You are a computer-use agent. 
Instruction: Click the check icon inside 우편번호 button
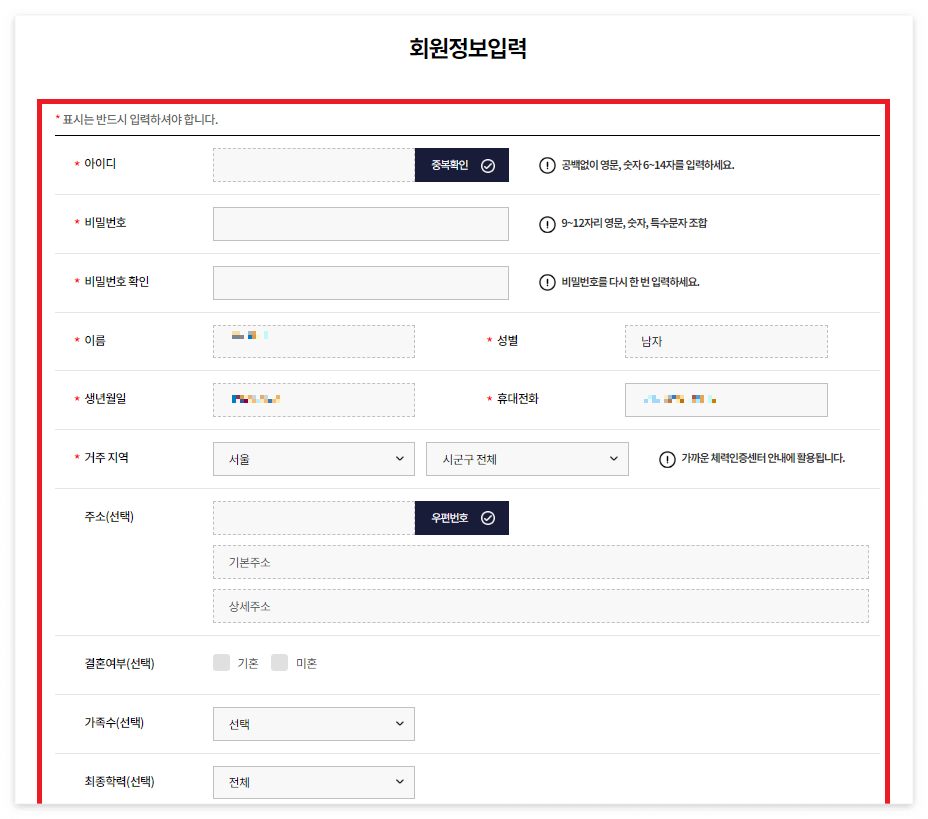(490, 517)
